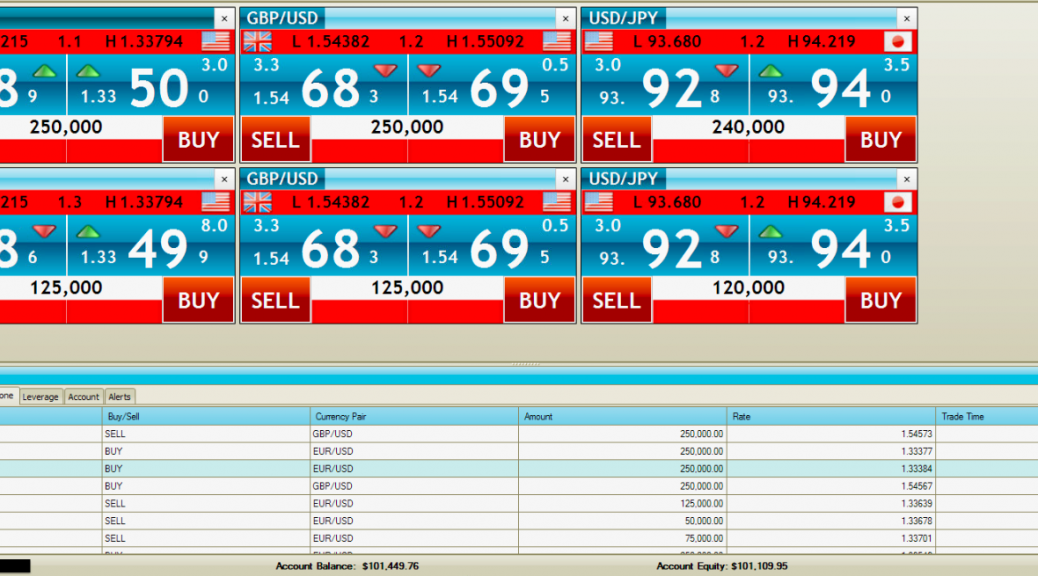This screenshot has height=576, width=1038.
Task: Click green up arrow in the 240,000 USD/JPY panel
Action: tap(770, 71)
